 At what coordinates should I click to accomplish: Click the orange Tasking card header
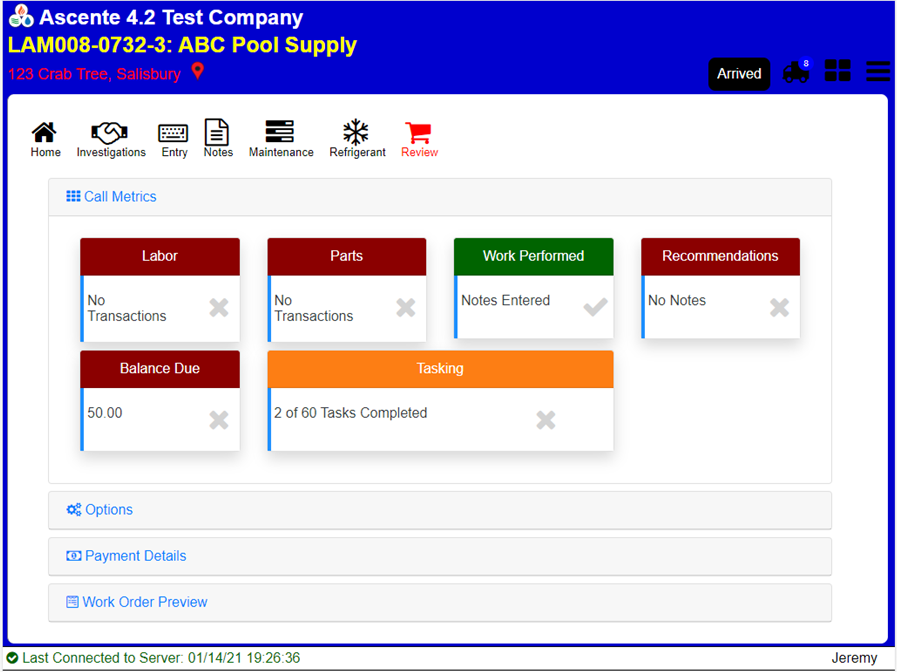(x=440, y=369)
